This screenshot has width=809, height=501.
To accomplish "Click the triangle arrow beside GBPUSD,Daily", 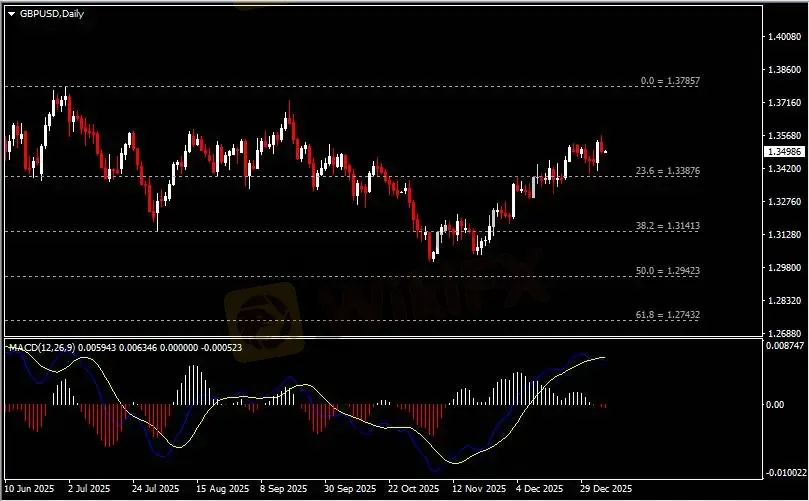I will tap(12, 14).
